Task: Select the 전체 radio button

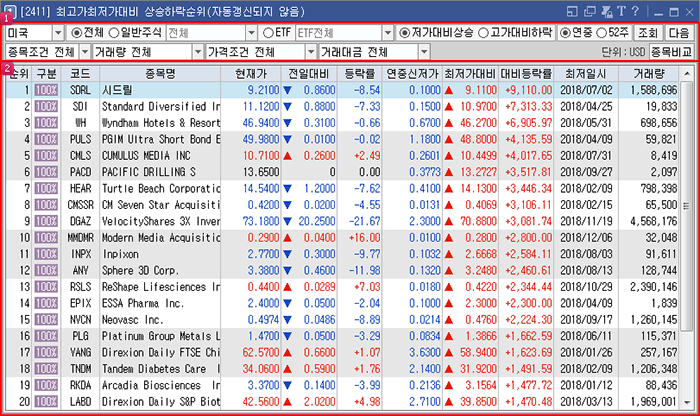Action: [x=76, y=33]
